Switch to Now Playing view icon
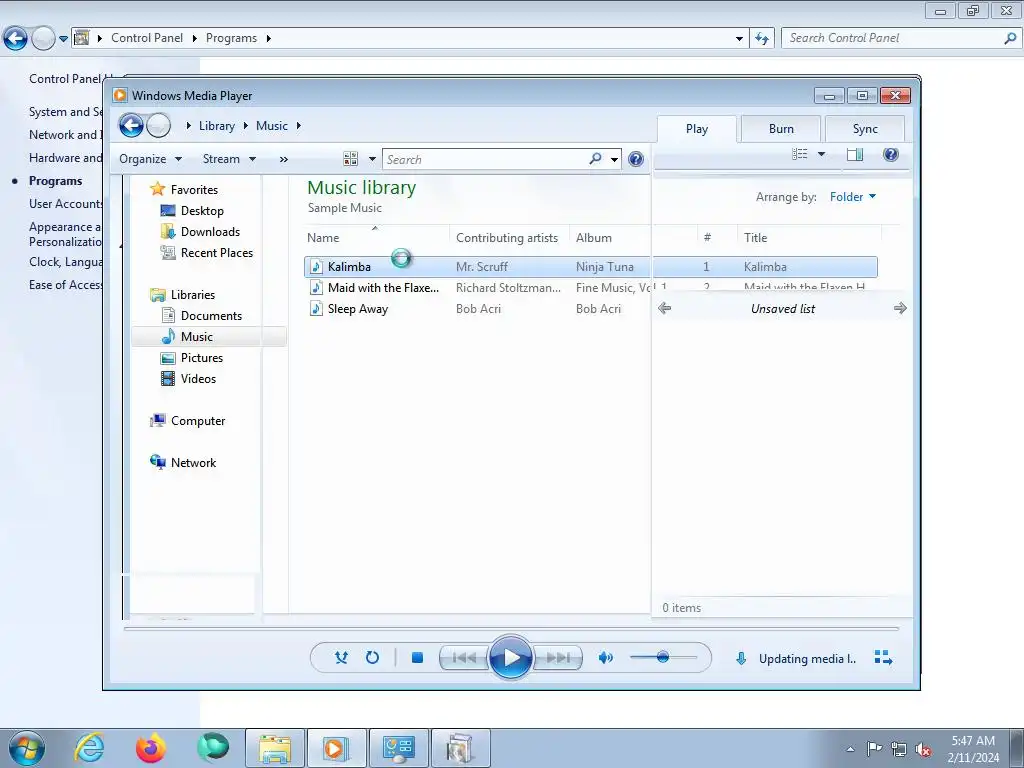This screenshot has height=768, width=1024. (x=883, y=658)
